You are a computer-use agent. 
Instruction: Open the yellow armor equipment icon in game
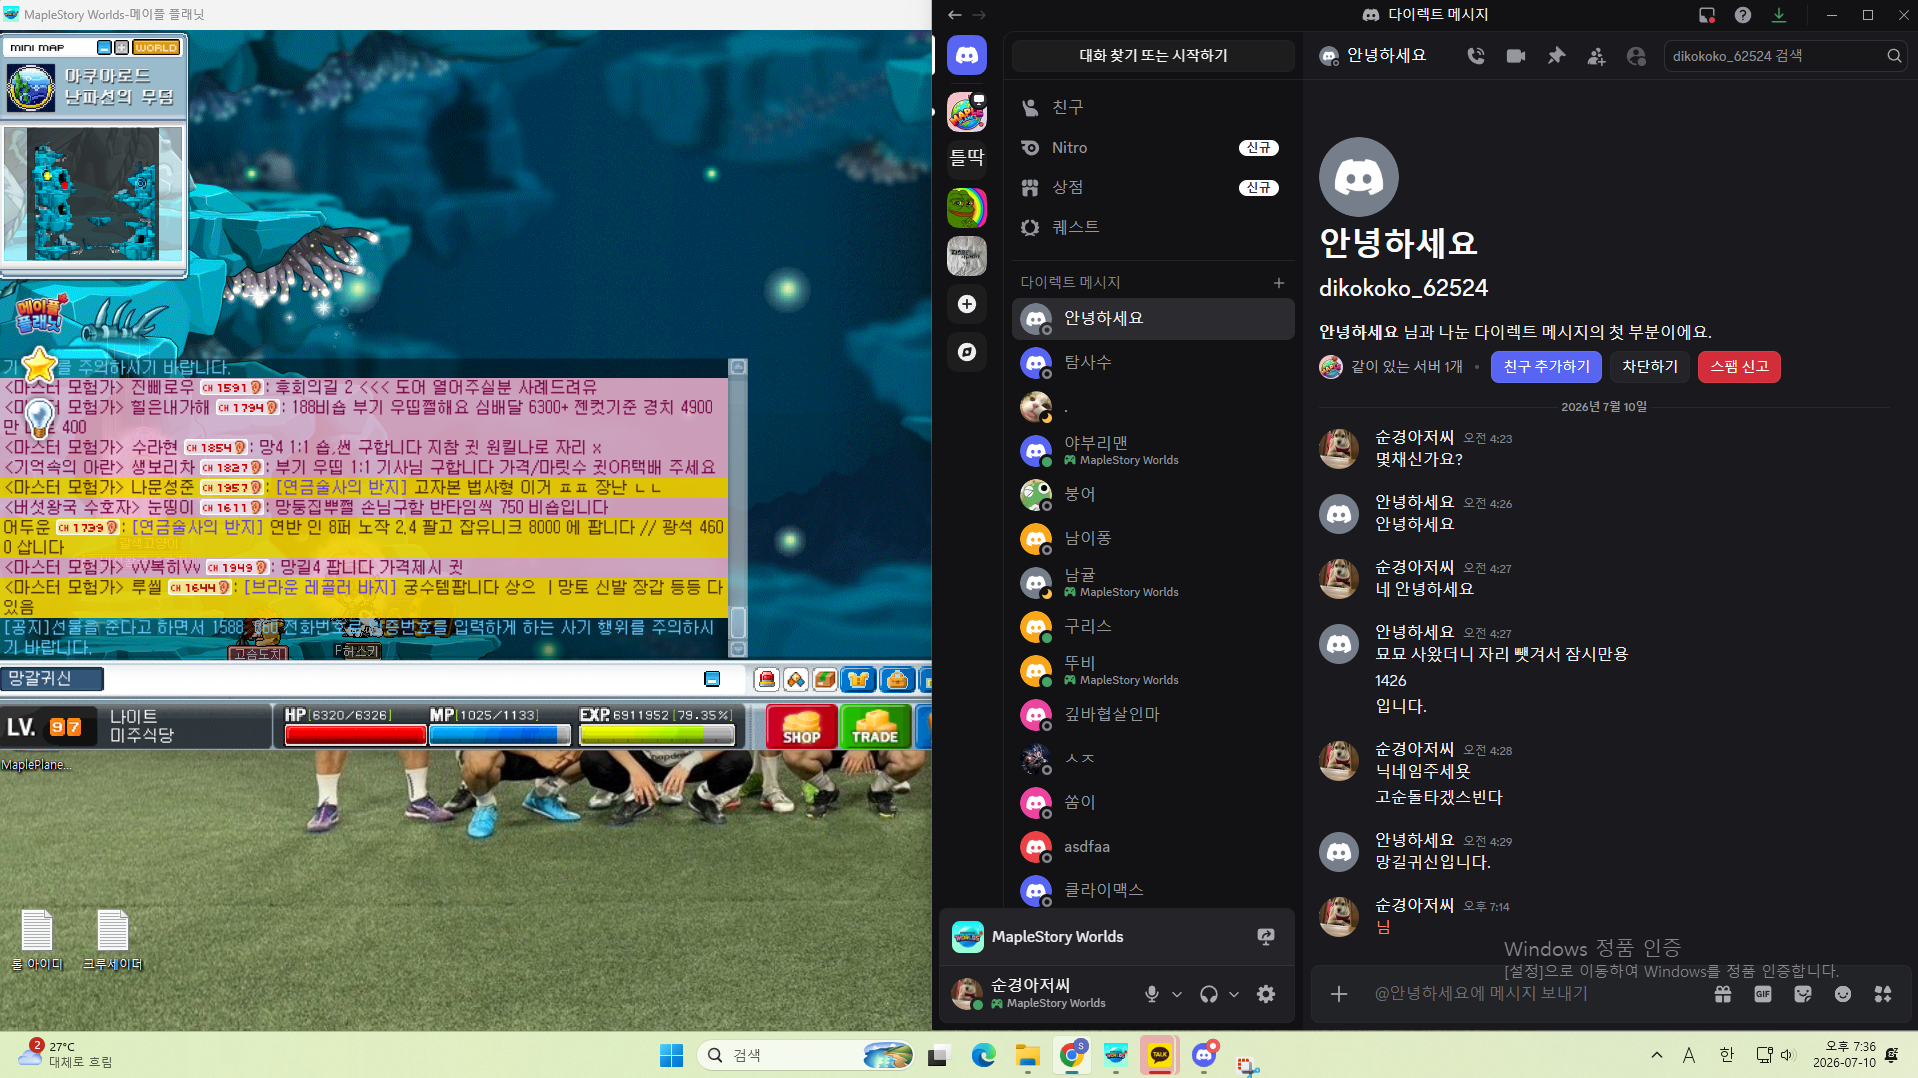tap(858, 680)
